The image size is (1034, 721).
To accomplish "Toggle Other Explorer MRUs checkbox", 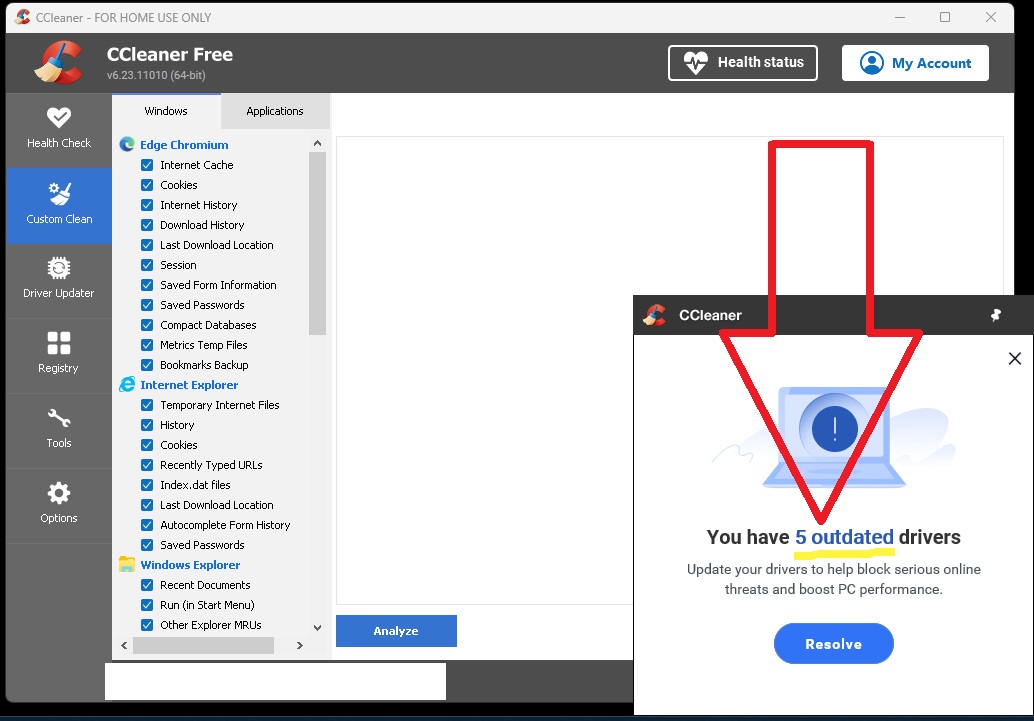I will [147, 625].
